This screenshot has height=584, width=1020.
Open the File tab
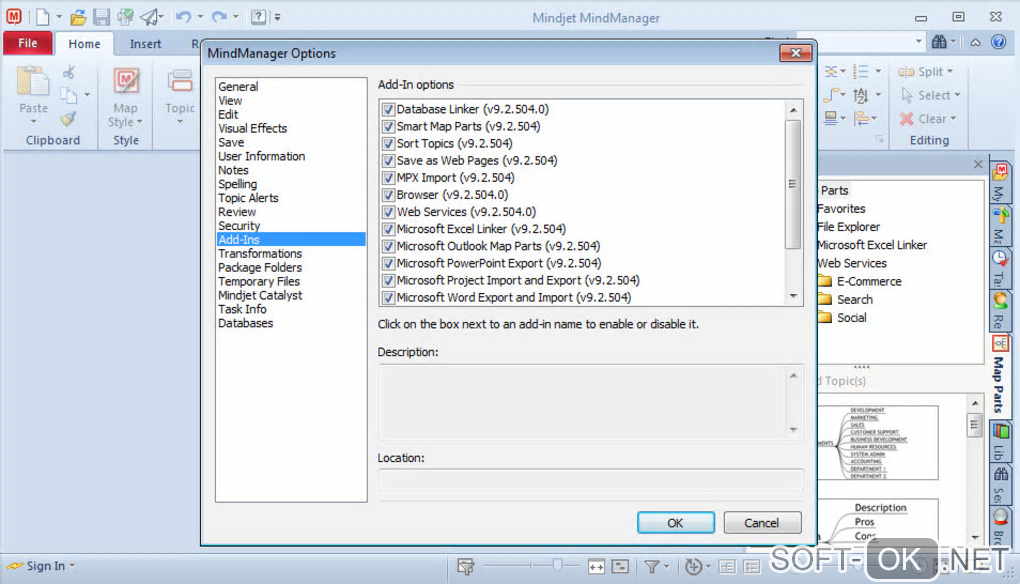point(27,43)
